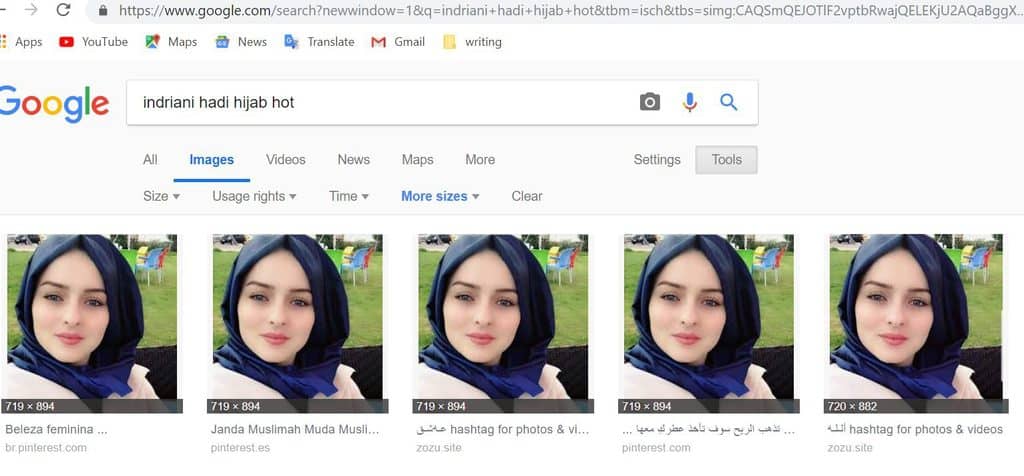The height and width of the screenshot is (476, 1024).
Task: Open the Gmail bookmark
Action: tap(398, 42)
